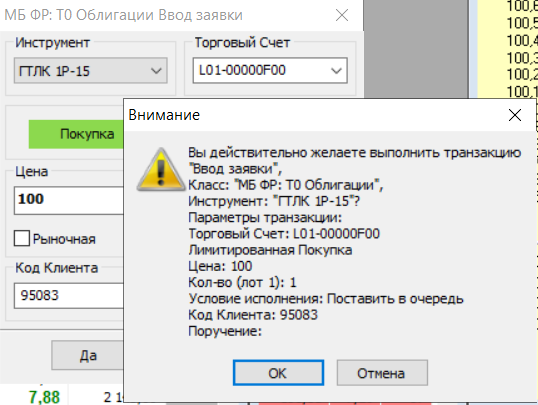Click into the Цена field showing 100
Screen dimensions: 538x405
pyautogui.click(x=69, y=200)
